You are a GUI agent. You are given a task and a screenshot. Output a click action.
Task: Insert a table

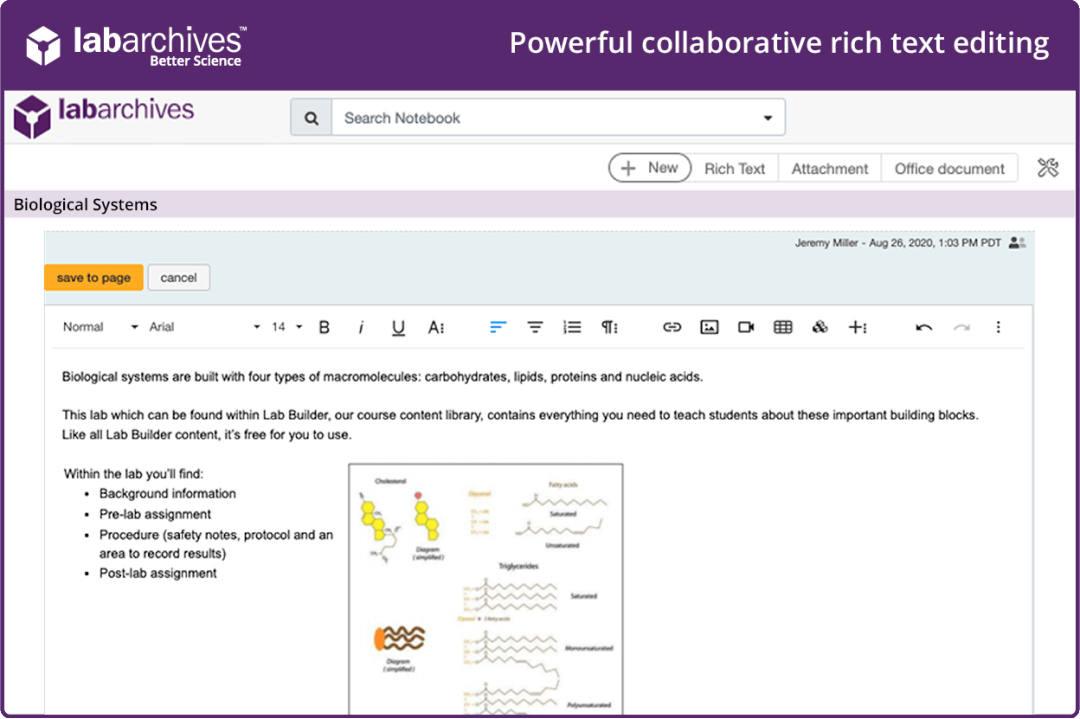click(x=783, y=327)
